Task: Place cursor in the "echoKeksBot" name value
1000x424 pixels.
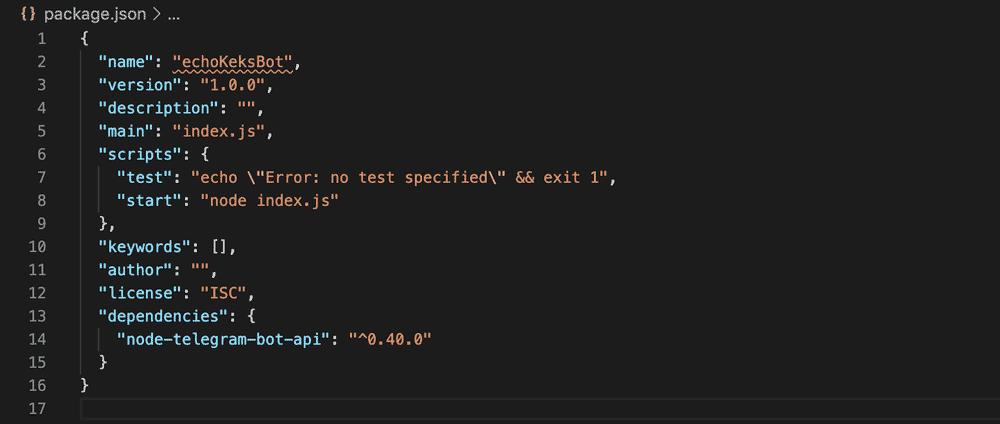Action: (x=236, y=62)
